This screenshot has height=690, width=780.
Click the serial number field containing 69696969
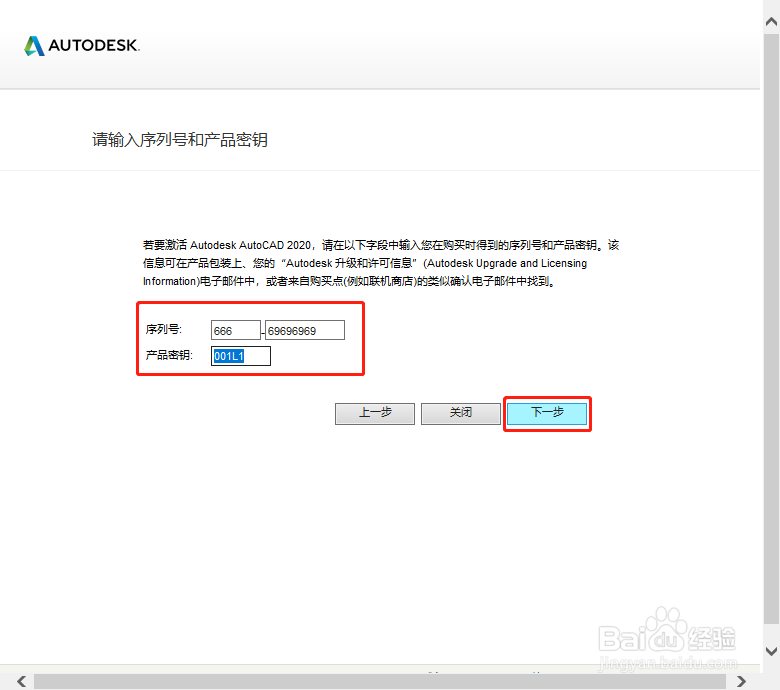[x=305, y=330]
